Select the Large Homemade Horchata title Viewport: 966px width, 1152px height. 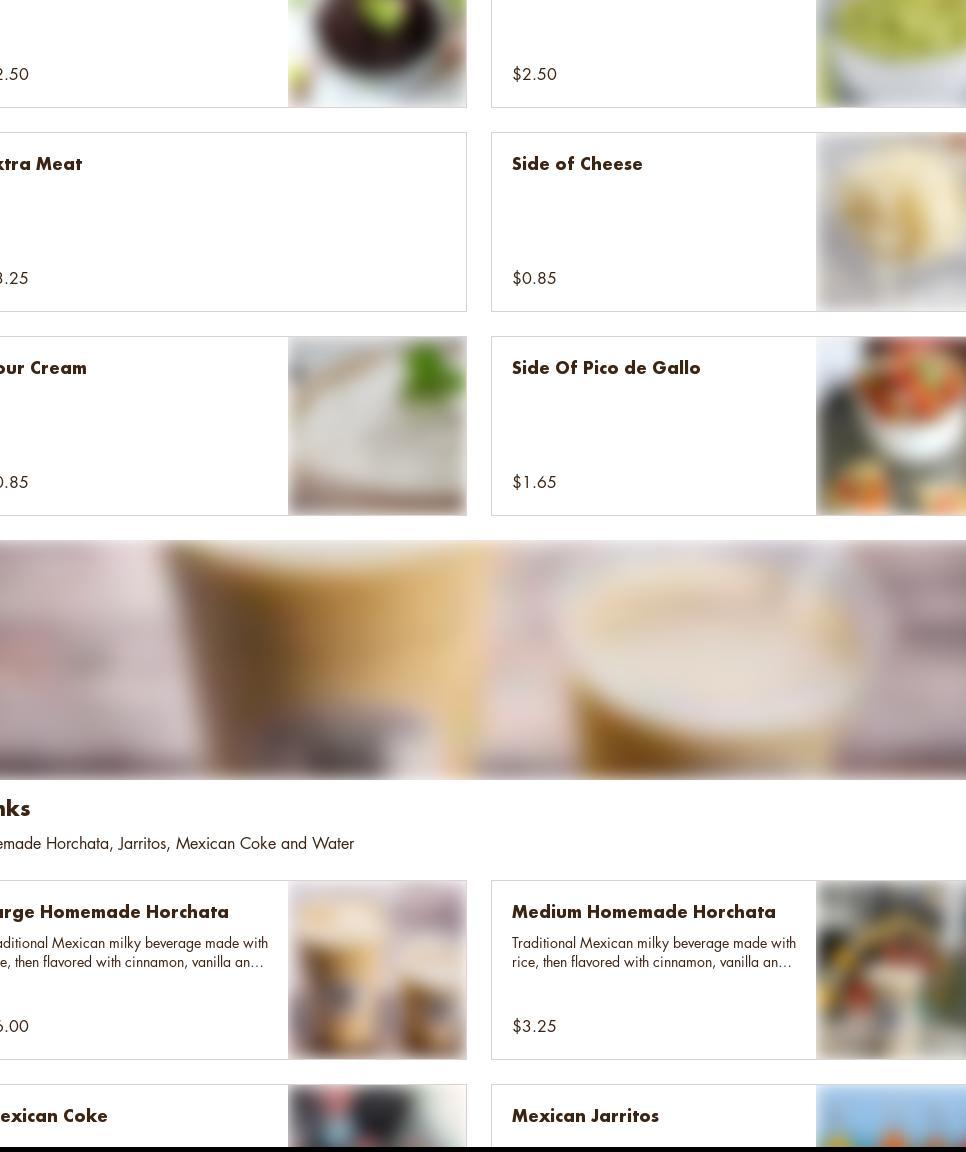tap(114, 912)
